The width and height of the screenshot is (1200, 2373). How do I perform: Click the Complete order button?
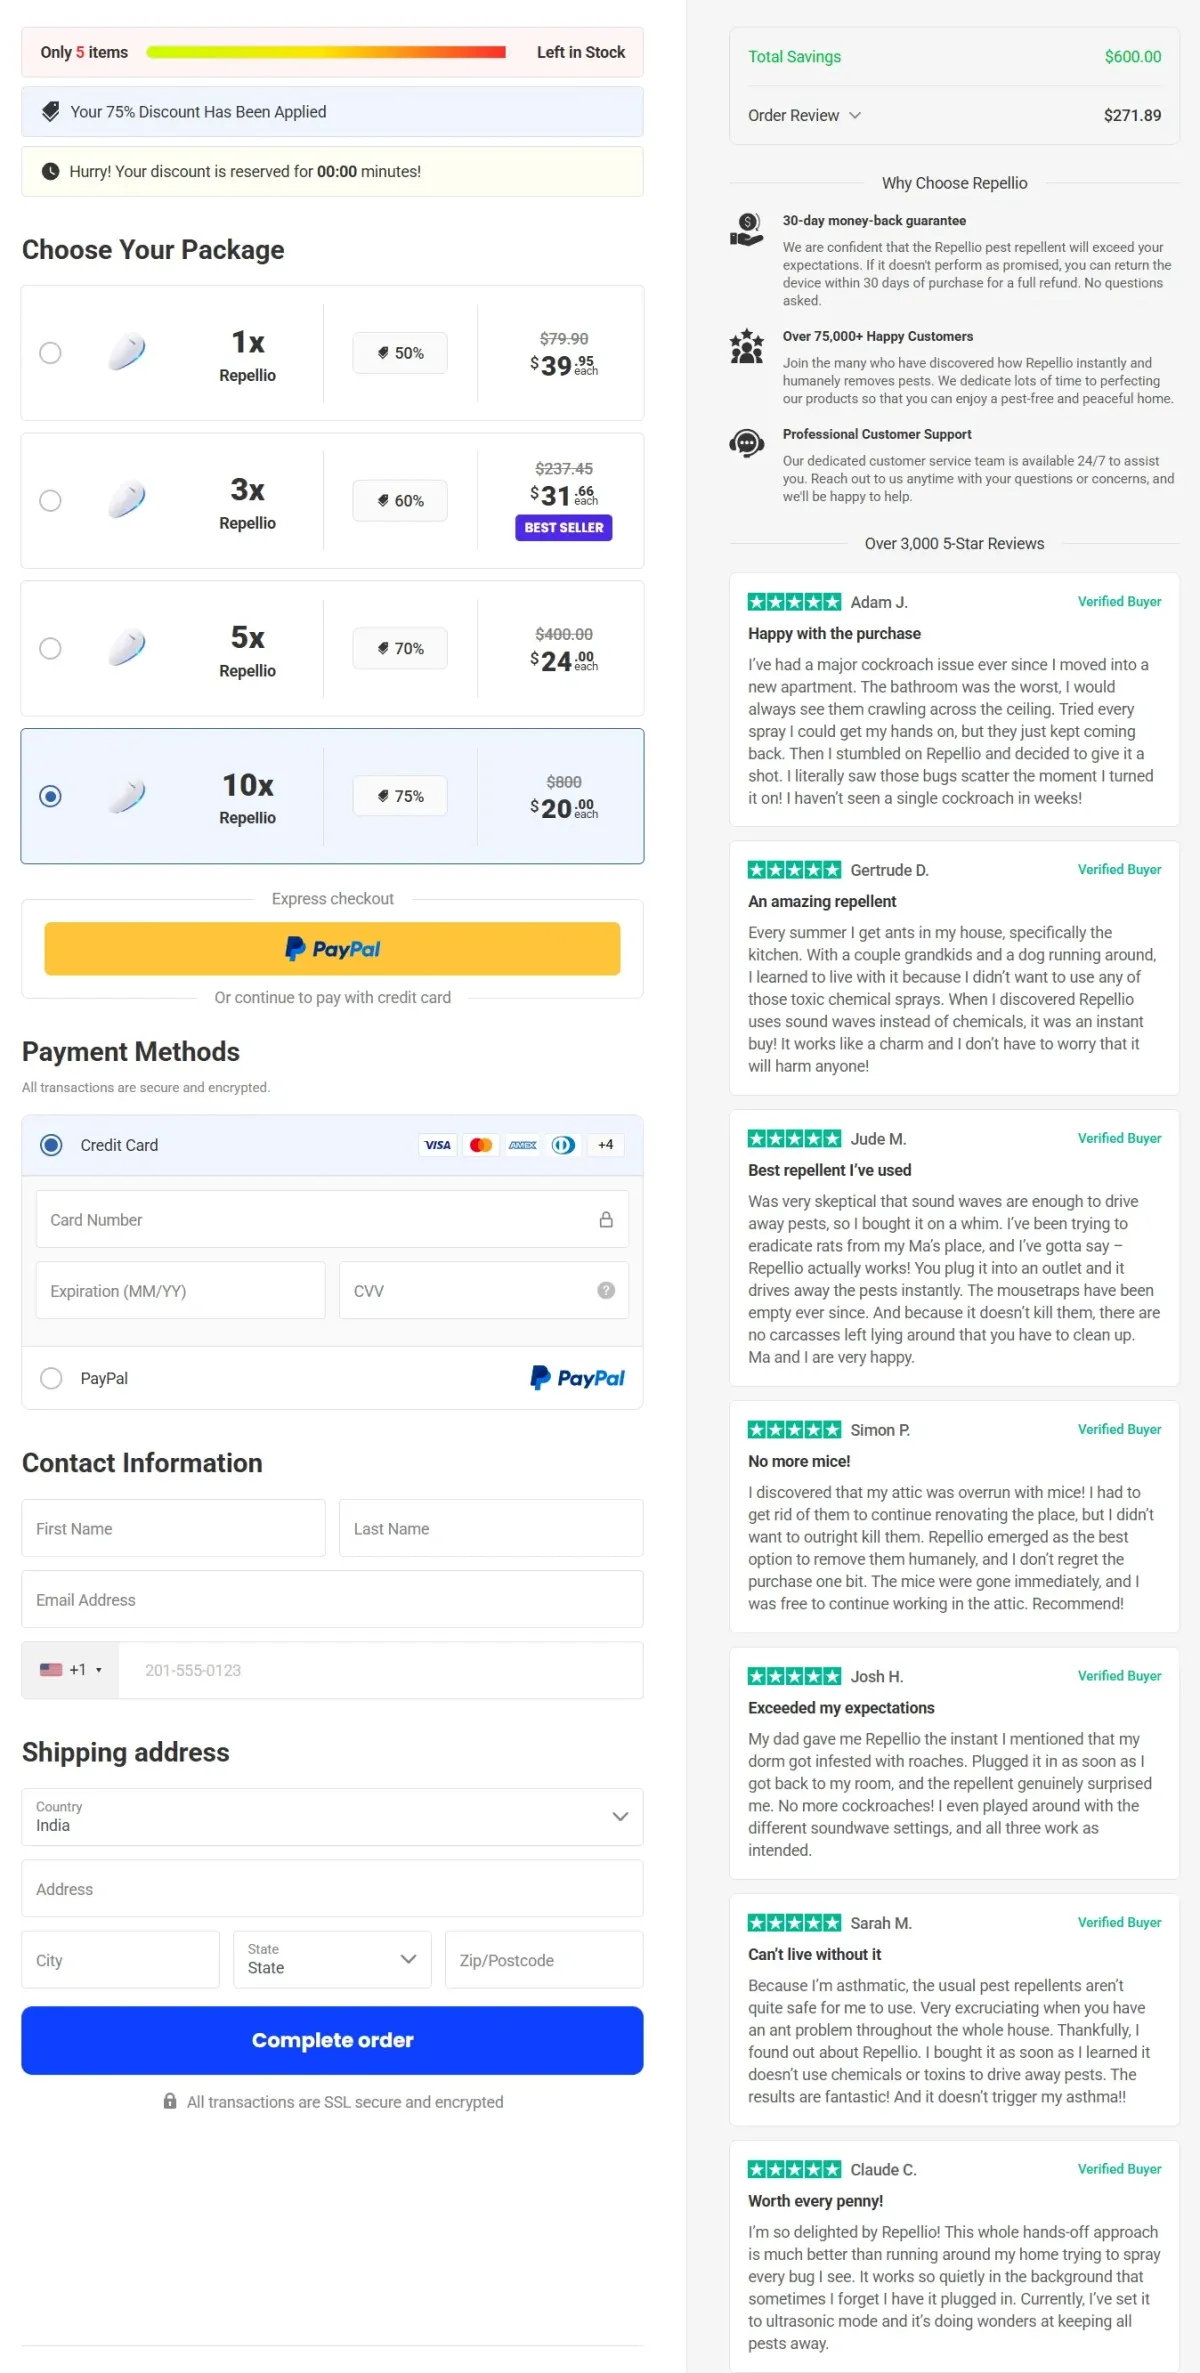(332, 2040)
